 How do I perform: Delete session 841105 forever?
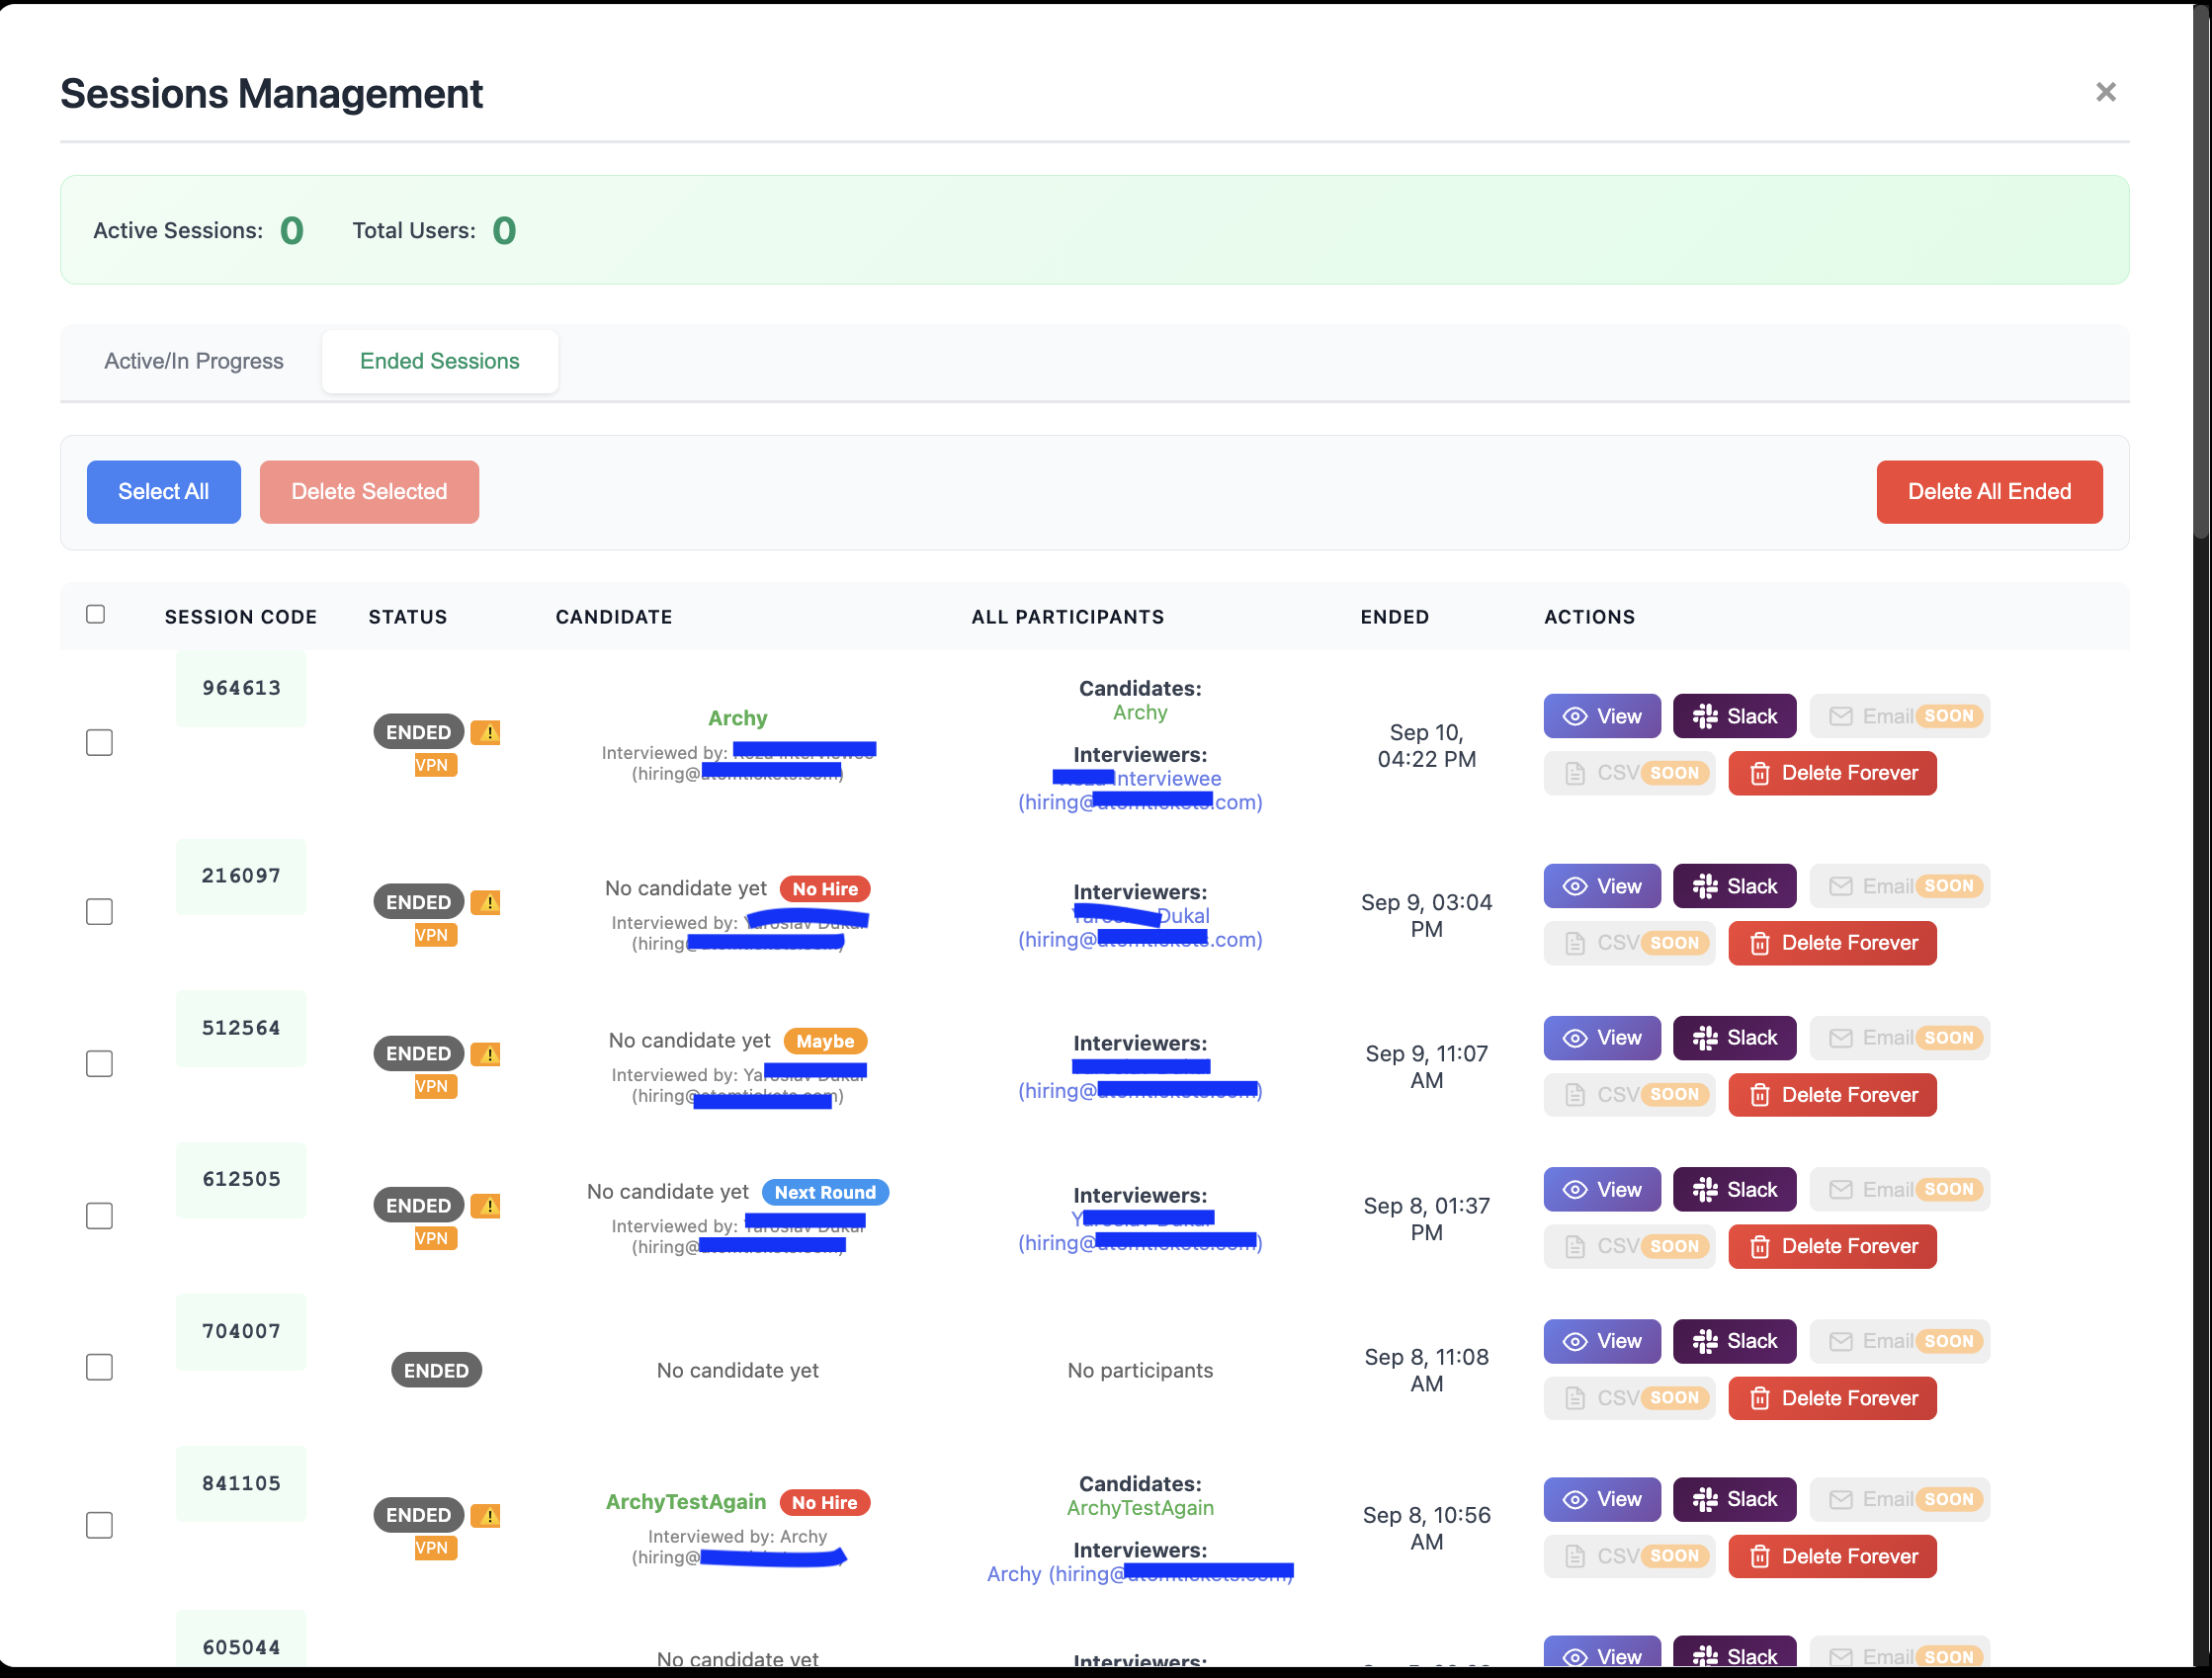(1832, 1556)
